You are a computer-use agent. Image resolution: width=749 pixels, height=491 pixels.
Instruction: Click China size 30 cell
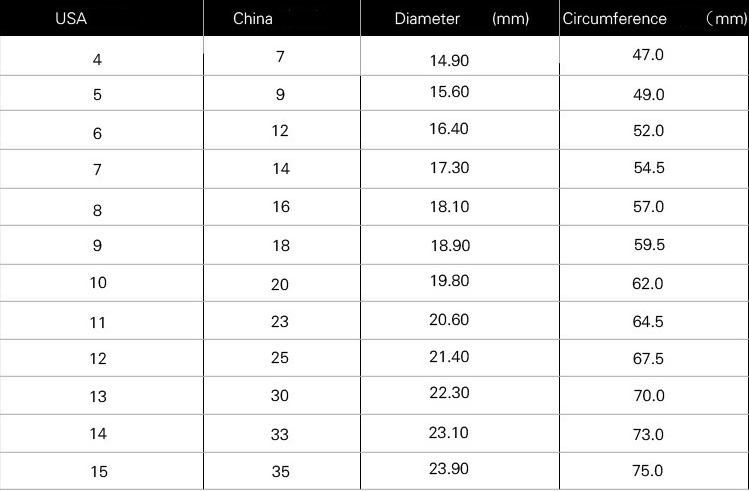[x=280, y=396]
